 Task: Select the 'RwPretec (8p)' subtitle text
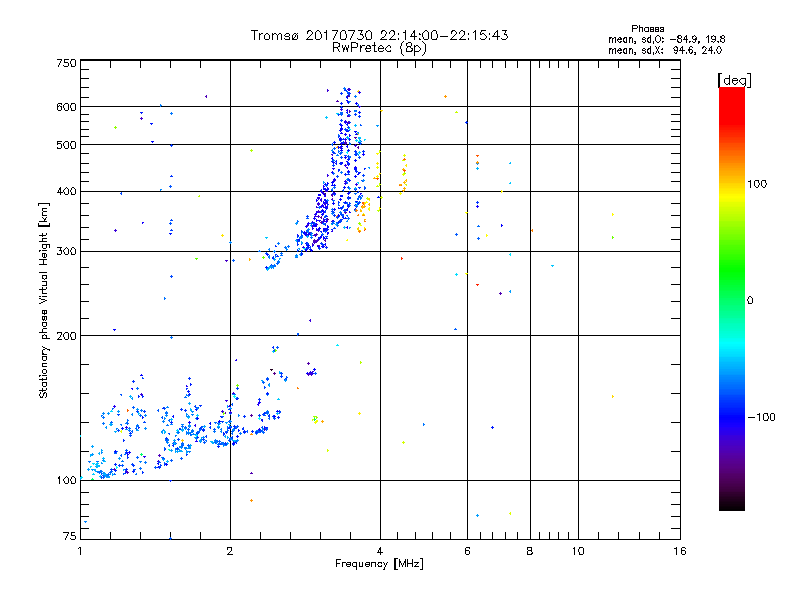pos(379,48)
